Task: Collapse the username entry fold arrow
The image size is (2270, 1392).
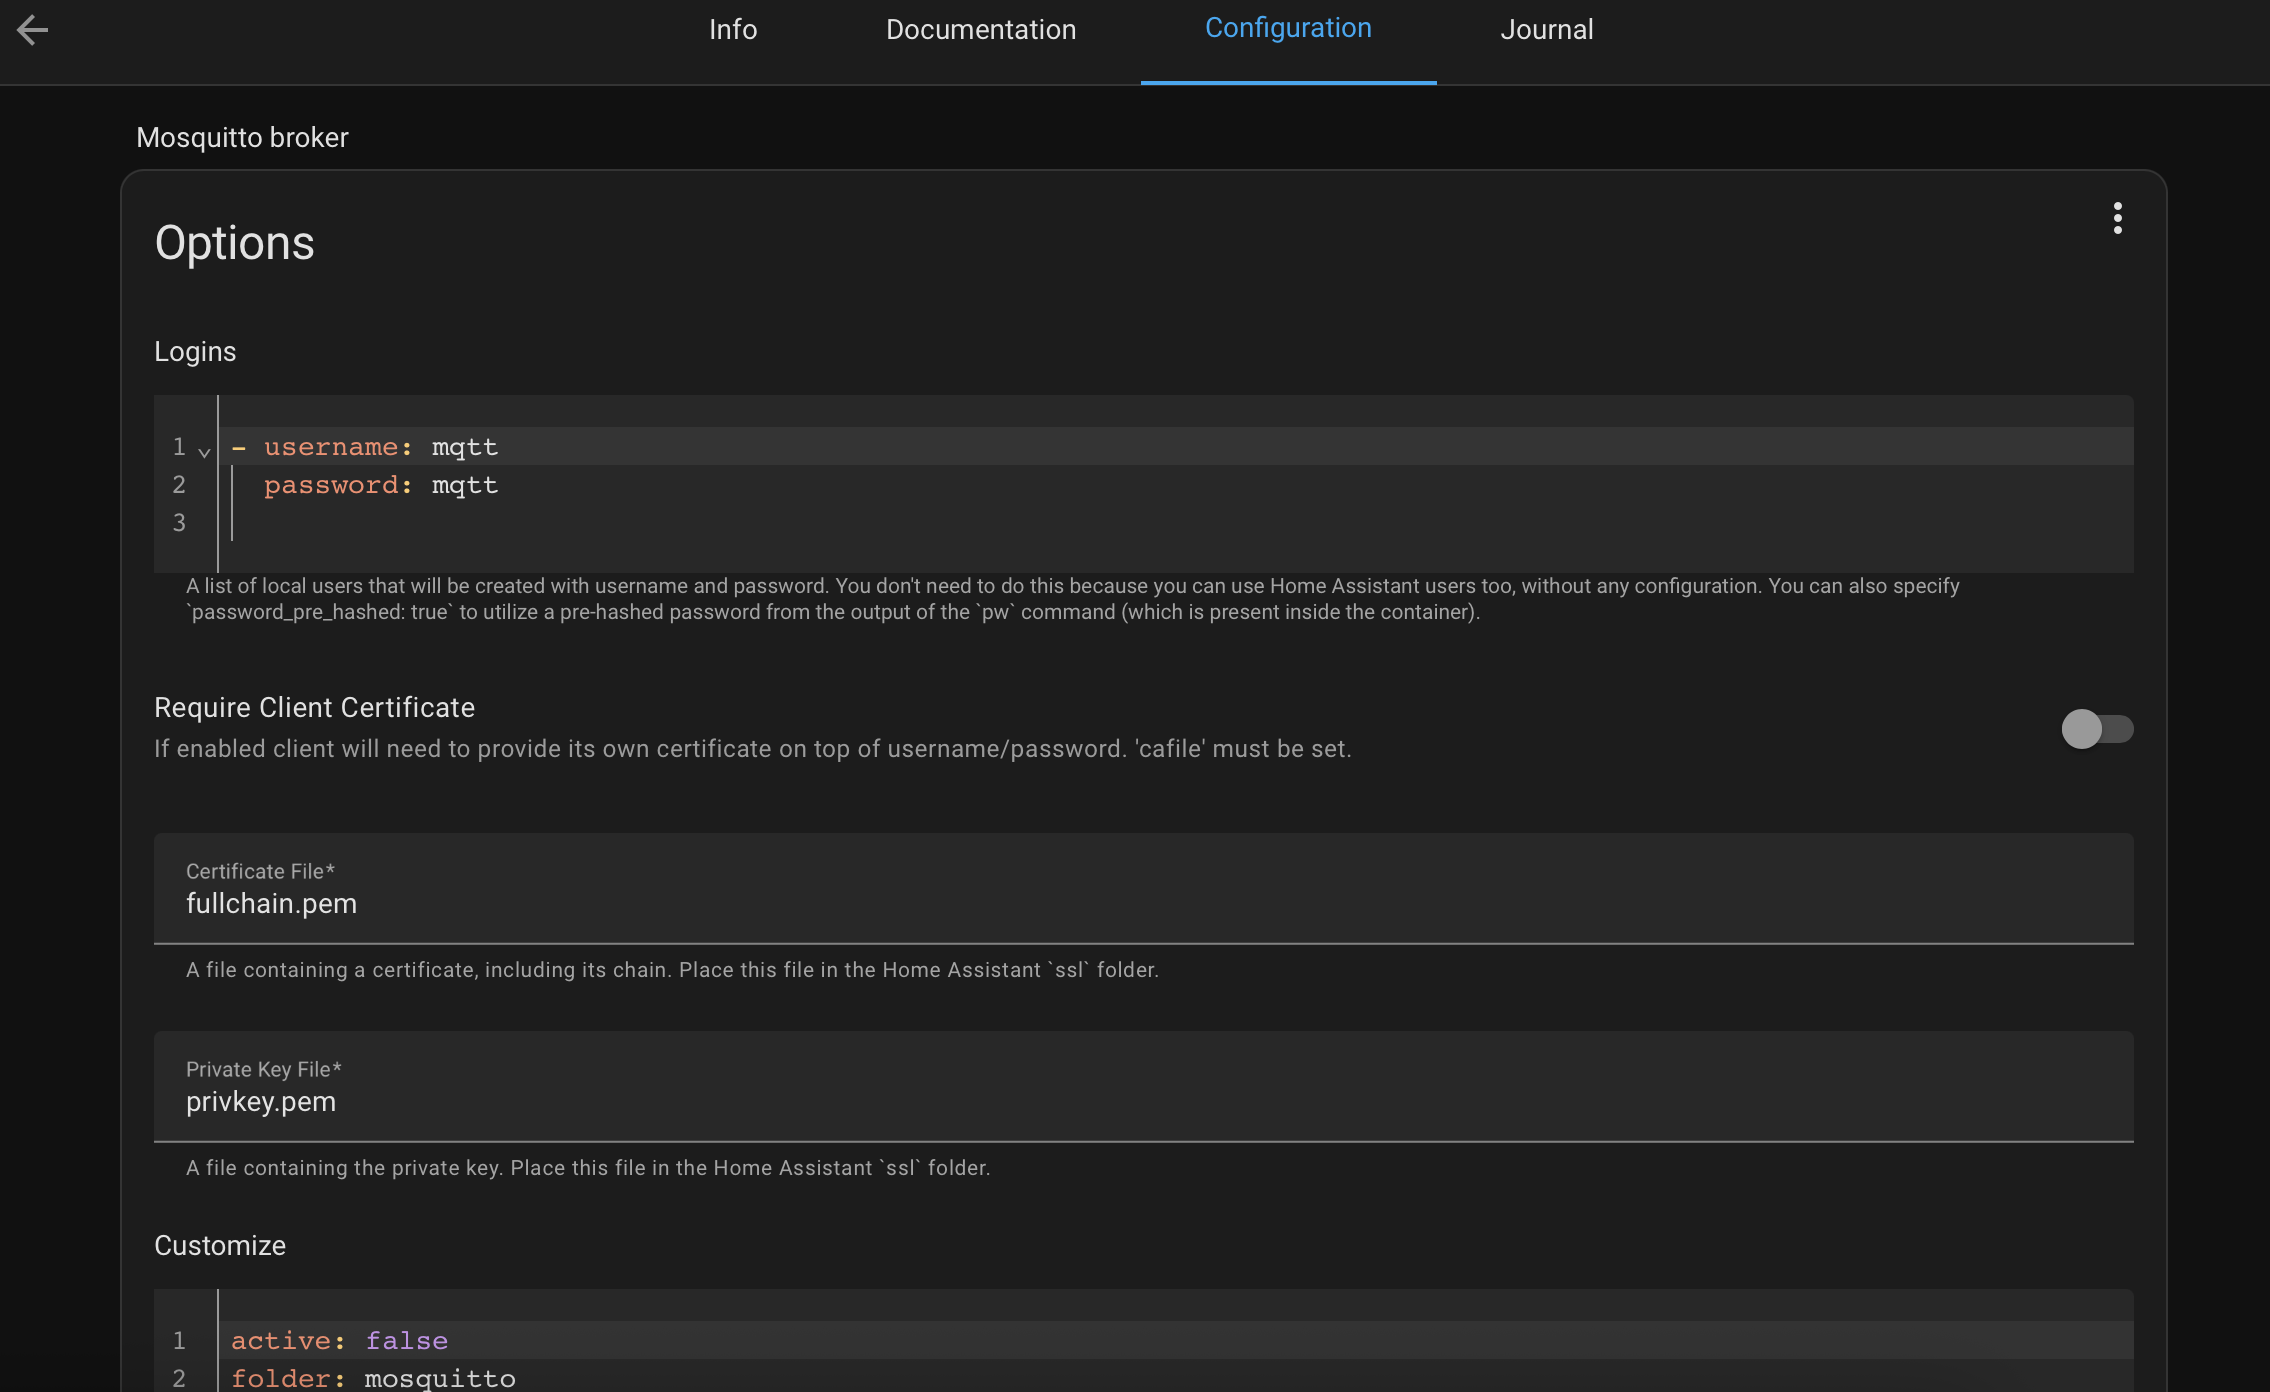Action: pos(204,452)
